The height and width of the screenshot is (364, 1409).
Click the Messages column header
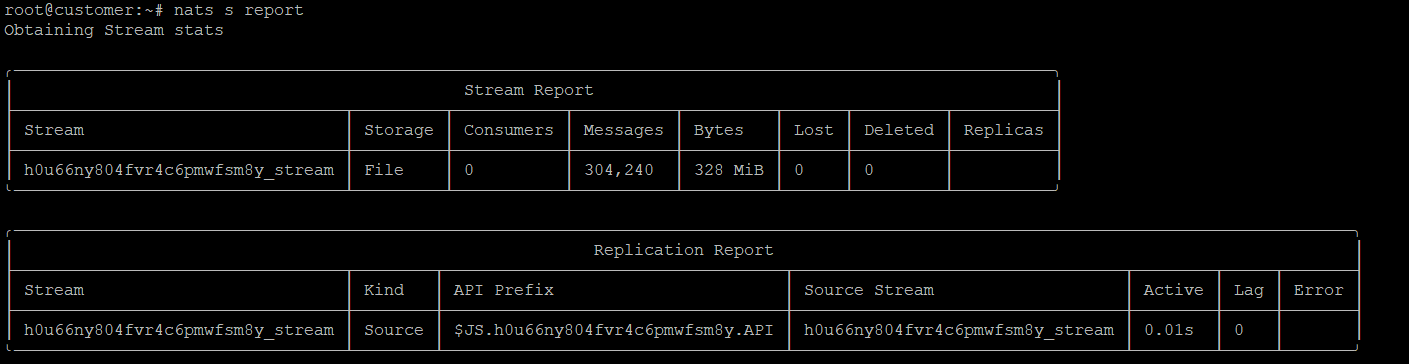click(624, 130)
